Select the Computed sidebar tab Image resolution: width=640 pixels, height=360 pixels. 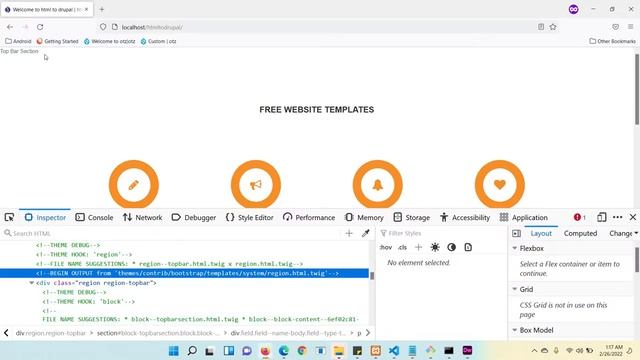click(580, 233)
